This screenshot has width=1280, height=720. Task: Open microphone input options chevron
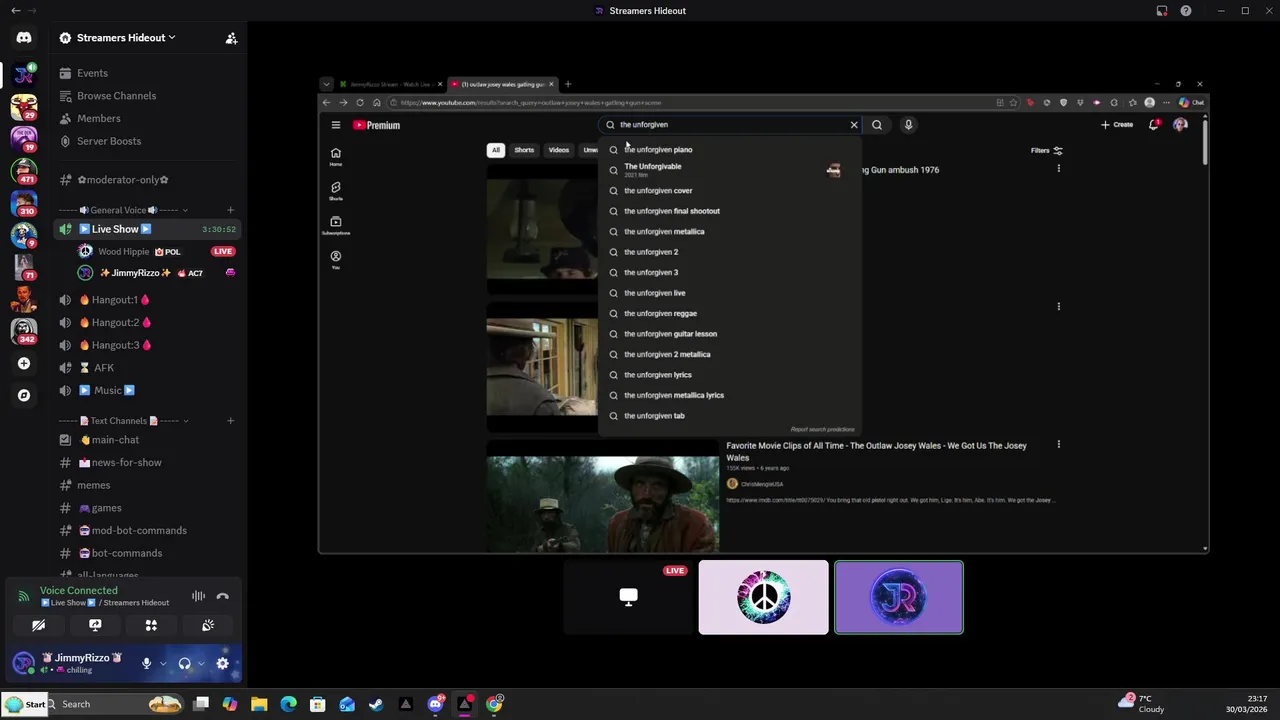pos(163,663)
